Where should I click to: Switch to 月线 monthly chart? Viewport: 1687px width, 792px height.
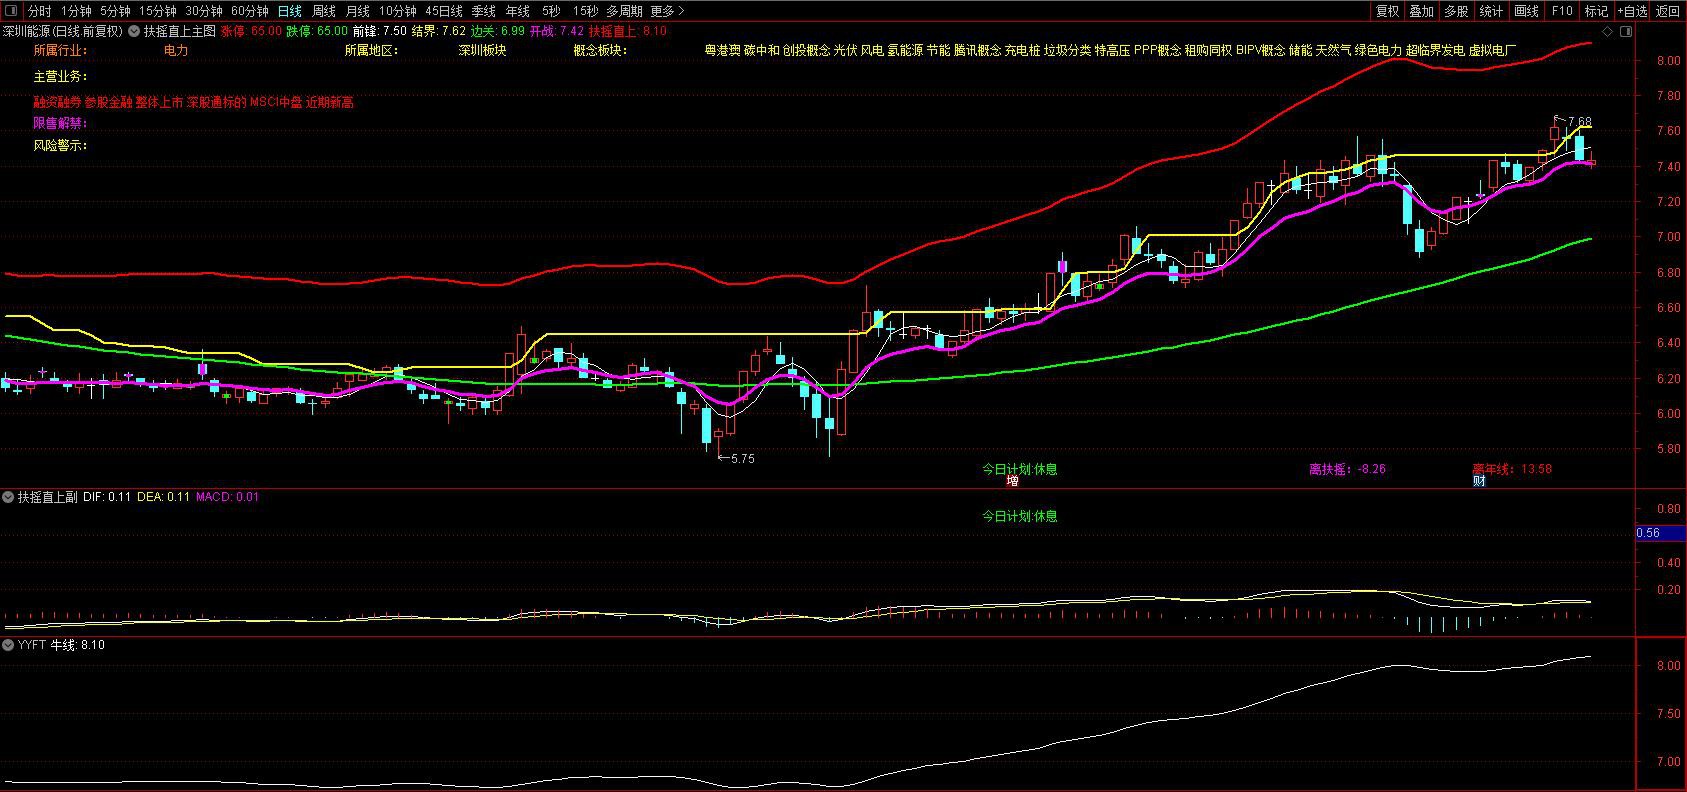pos(357,11)
